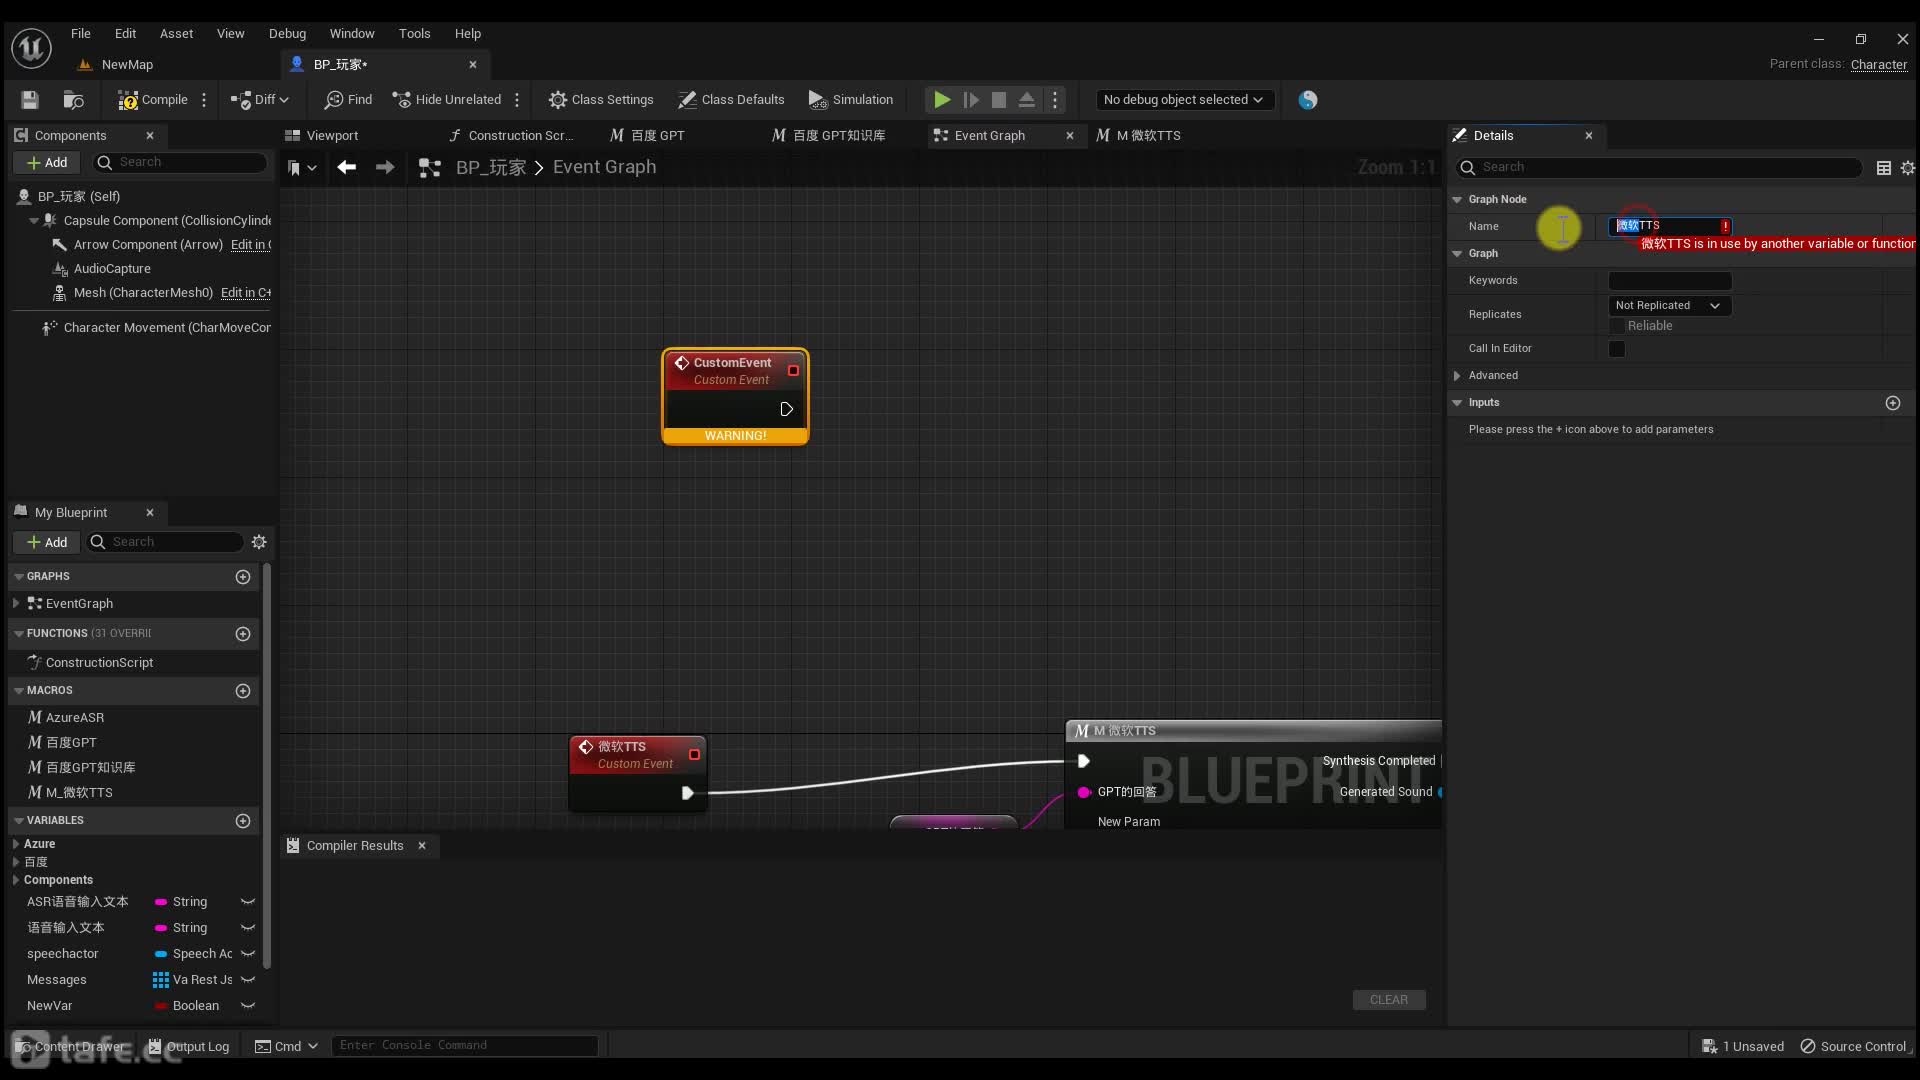Open play mode options three-dot menu
Viewport: 1920px width, 1080px height.
[1055, 100]
